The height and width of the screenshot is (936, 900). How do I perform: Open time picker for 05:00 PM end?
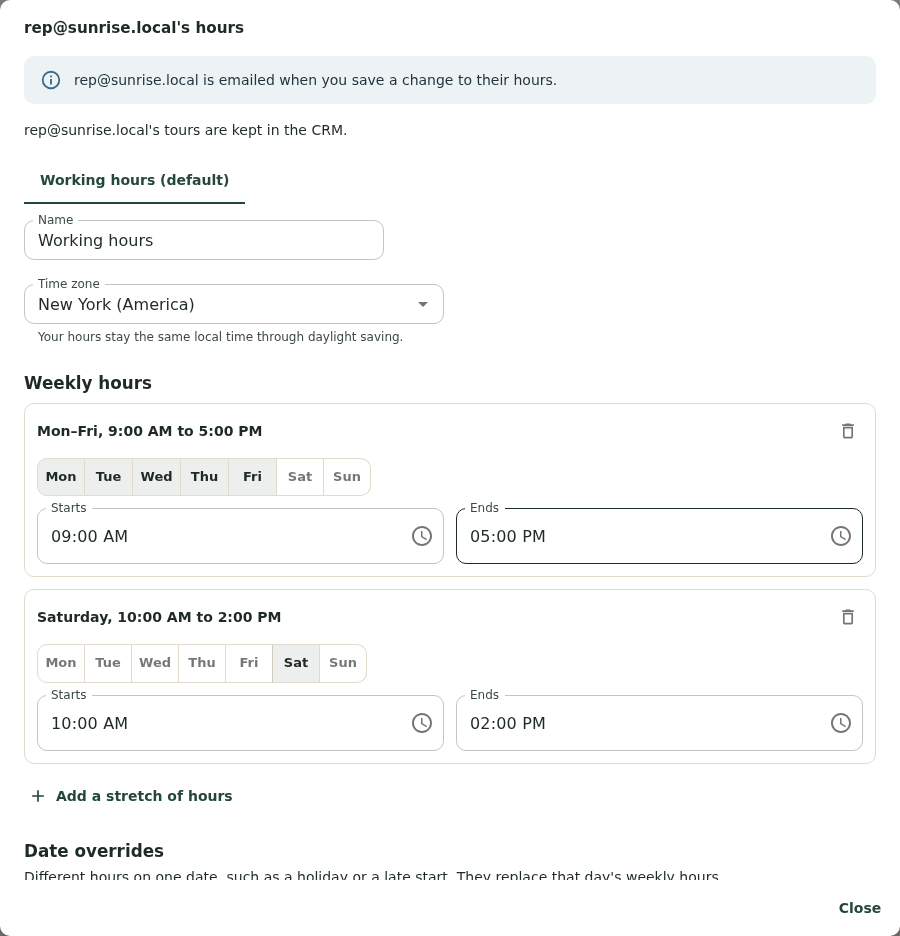pos(841,536)
